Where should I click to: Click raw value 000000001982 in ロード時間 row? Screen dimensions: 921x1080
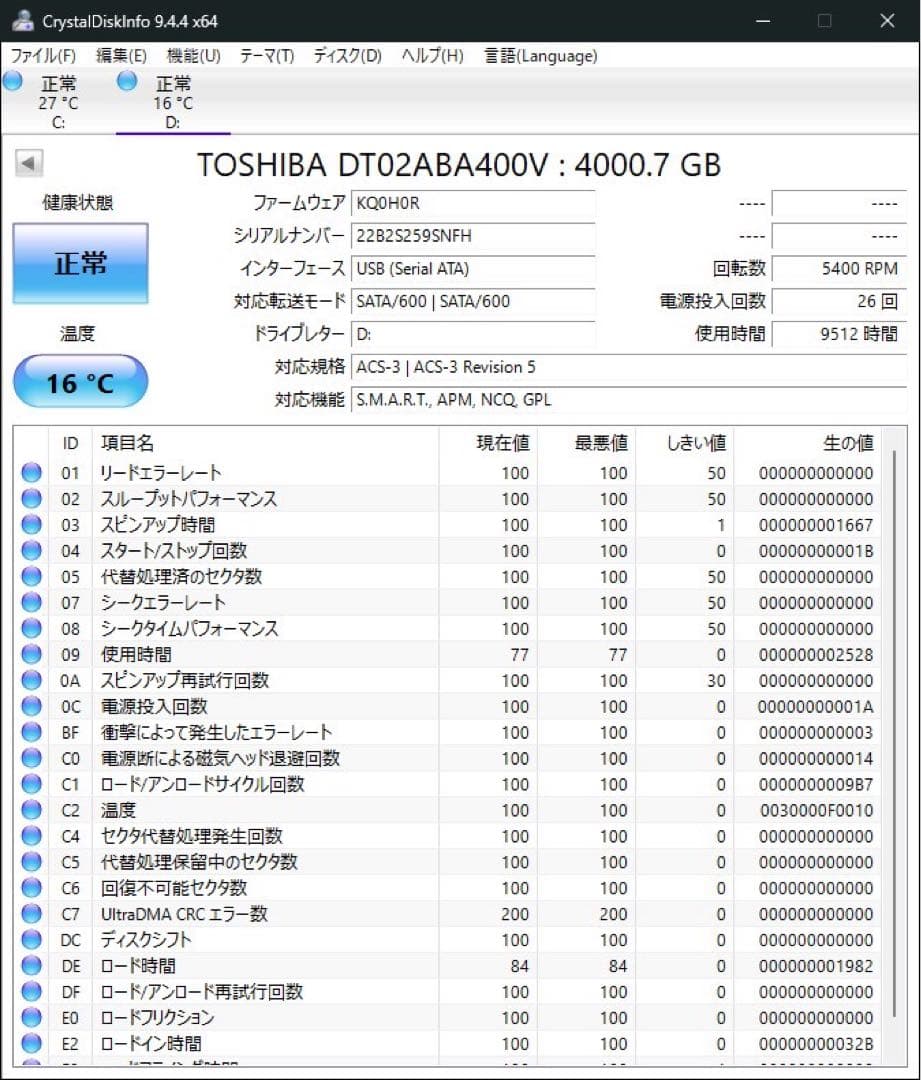(x=816, y=966)
